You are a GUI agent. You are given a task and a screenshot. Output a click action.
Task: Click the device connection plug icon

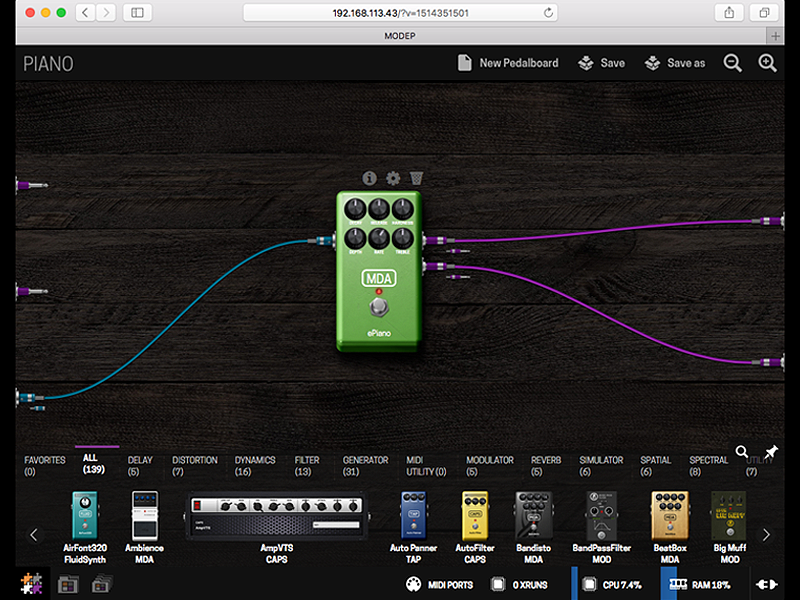(x=766, y=585)
